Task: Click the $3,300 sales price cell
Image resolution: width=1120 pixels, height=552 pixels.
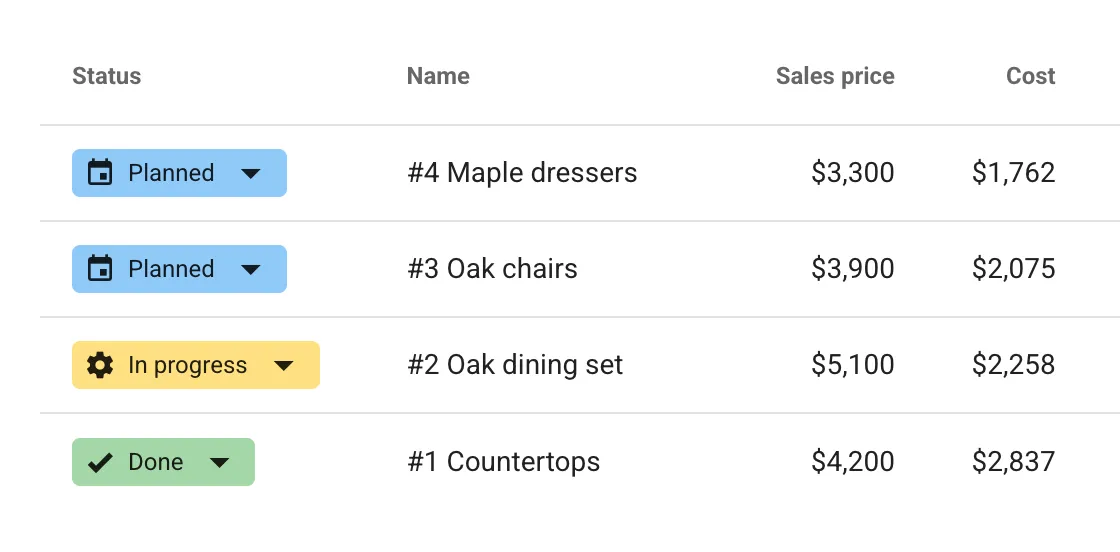Action: pos(853,173)
